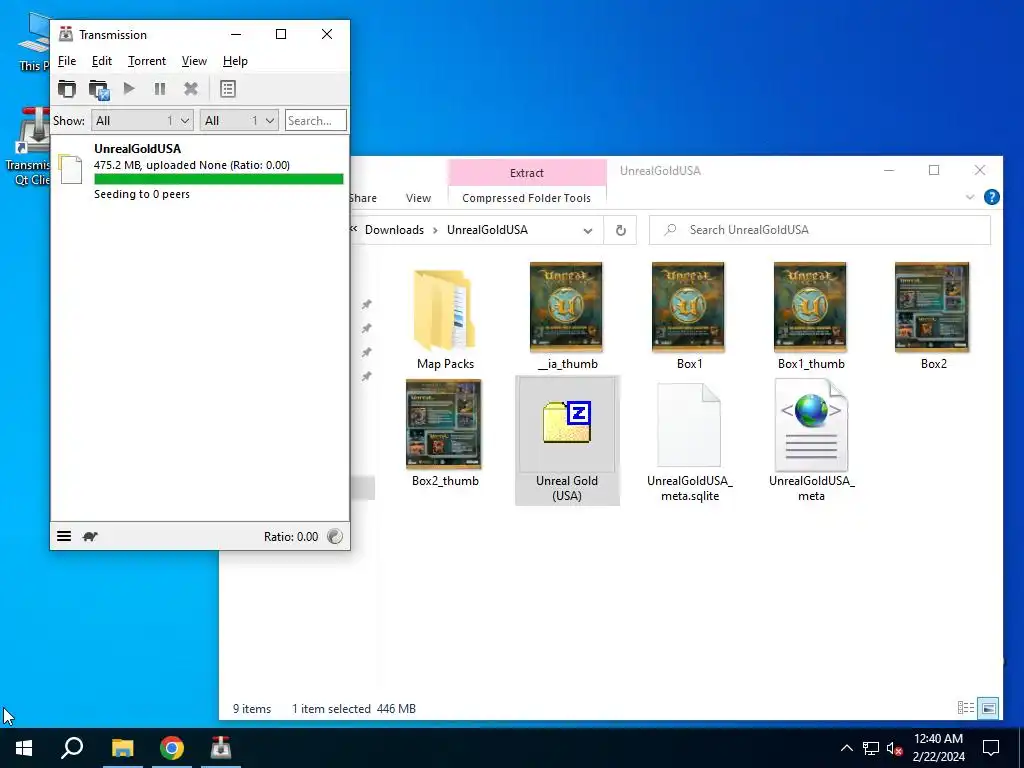
Task: Focus the Transmission torrent search field
Action: point(315,121)
